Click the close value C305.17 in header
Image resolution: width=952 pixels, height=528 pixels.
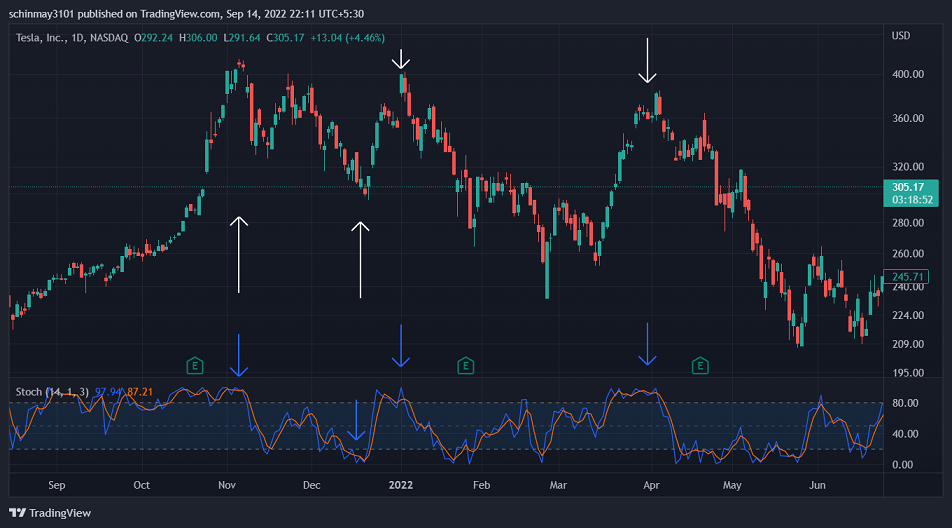coord(285,38)
